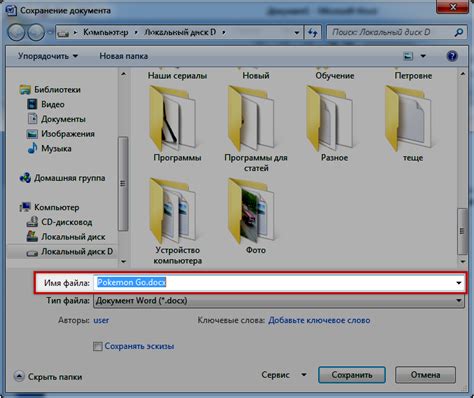Click the Back navigation arrow button

coord(16,33)
